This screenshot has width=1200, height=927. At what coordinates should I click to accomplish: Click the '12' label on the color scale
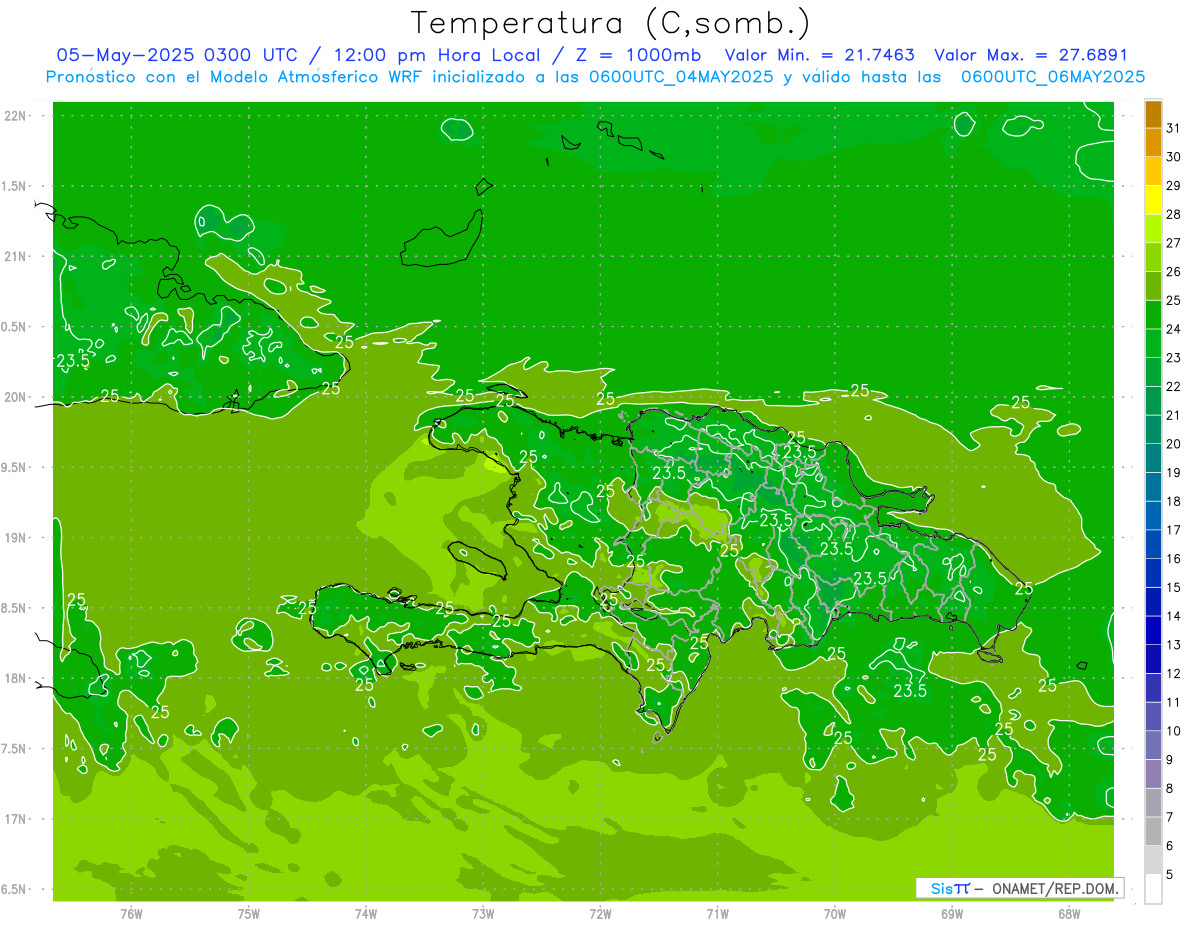(x=1173, y=674)
